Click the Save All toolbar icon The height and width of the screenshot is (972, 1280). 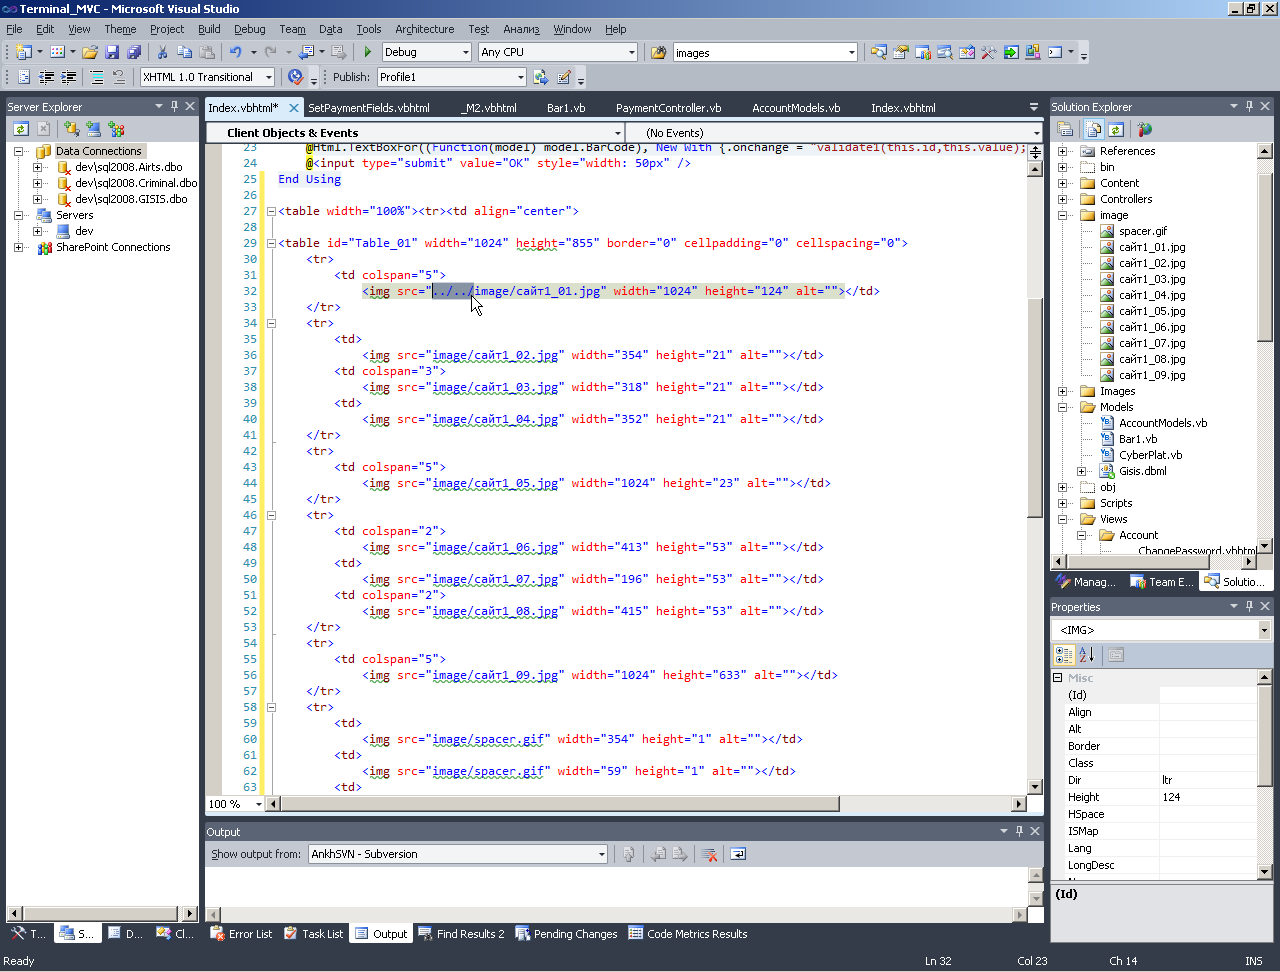tap(134, 52)
